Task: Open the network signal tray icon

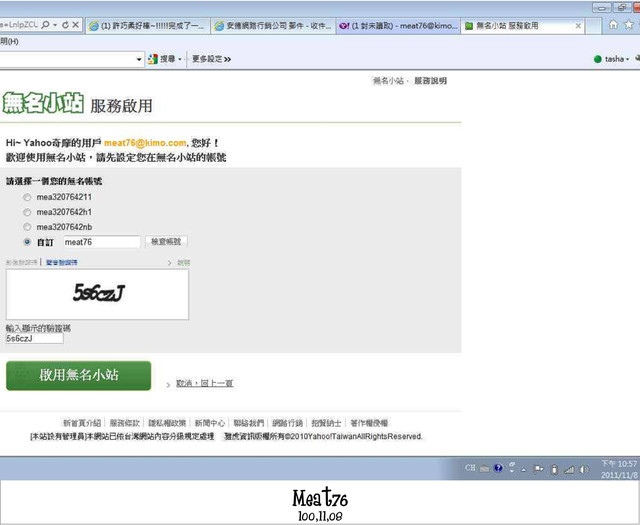Action: tap(569, 470)
